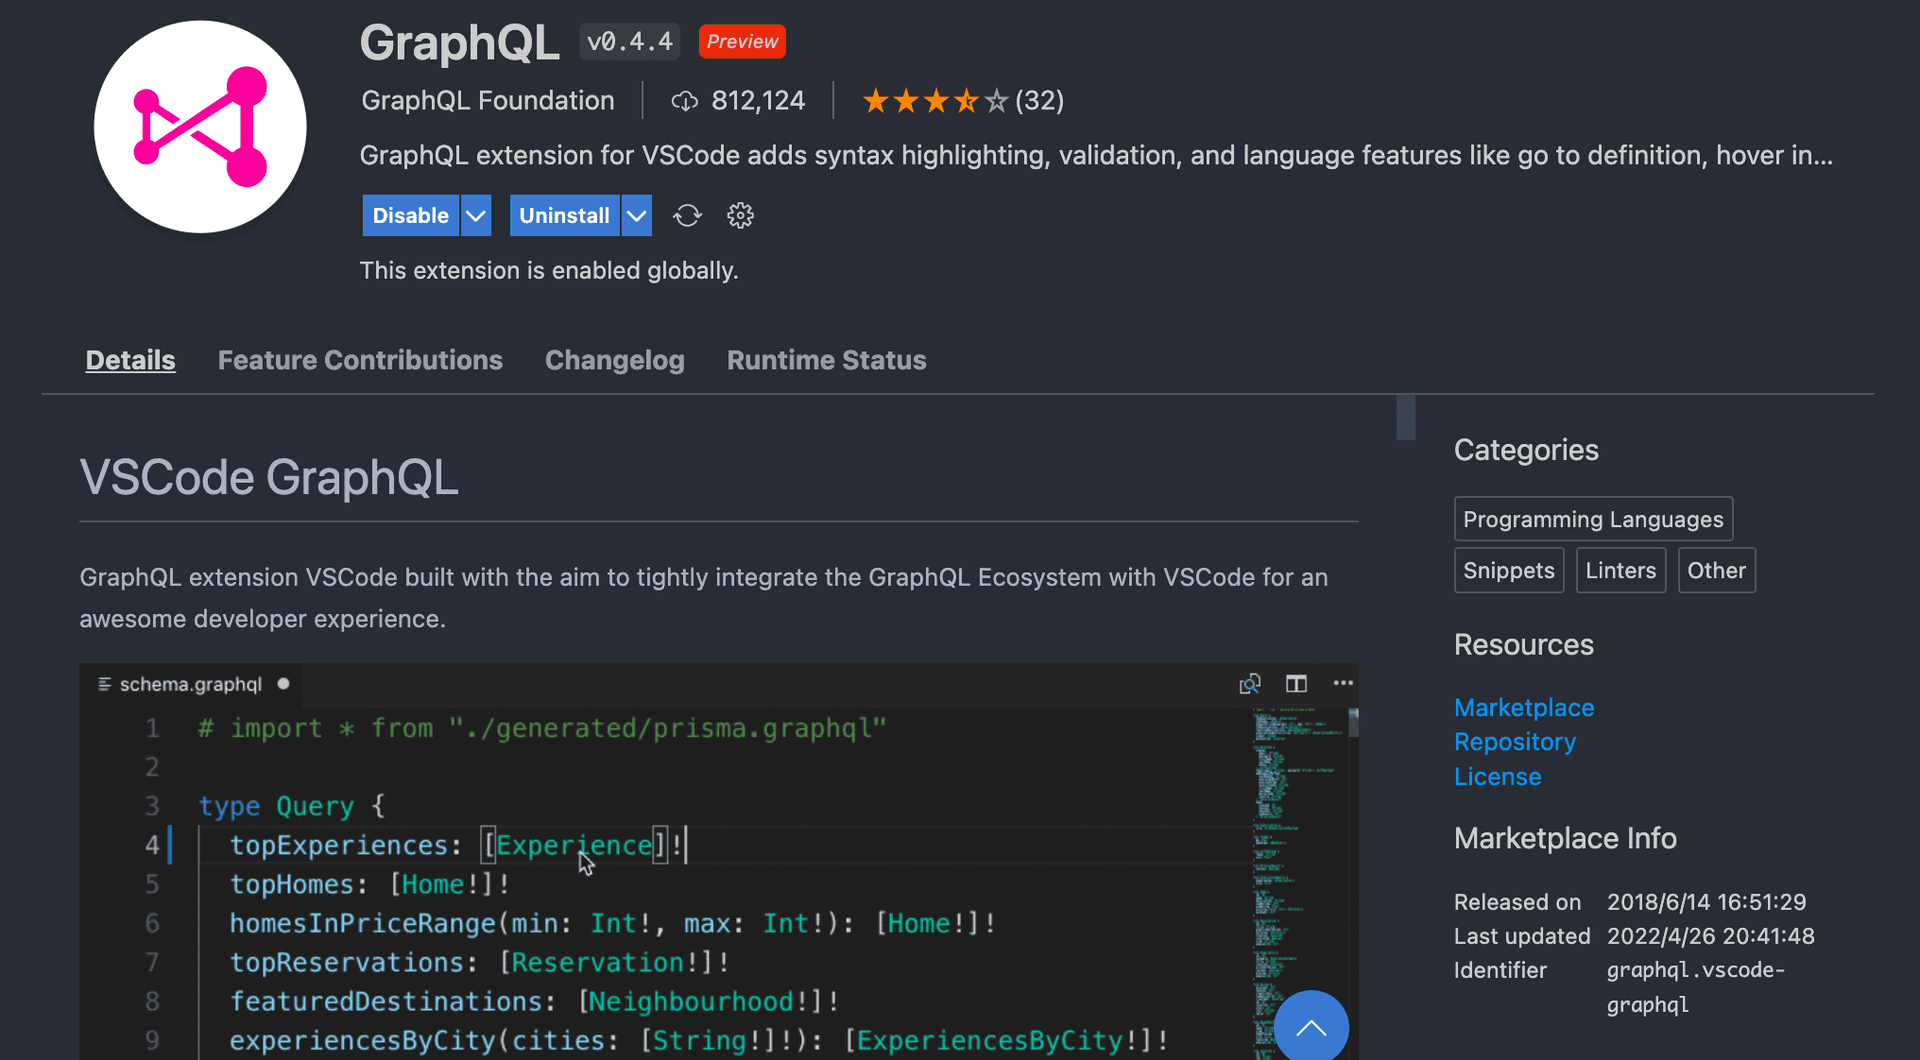Open the Disable dropdown arrow
Image resolution: width=1920 pixels, height=1060 pixels.
pos(476,215)
